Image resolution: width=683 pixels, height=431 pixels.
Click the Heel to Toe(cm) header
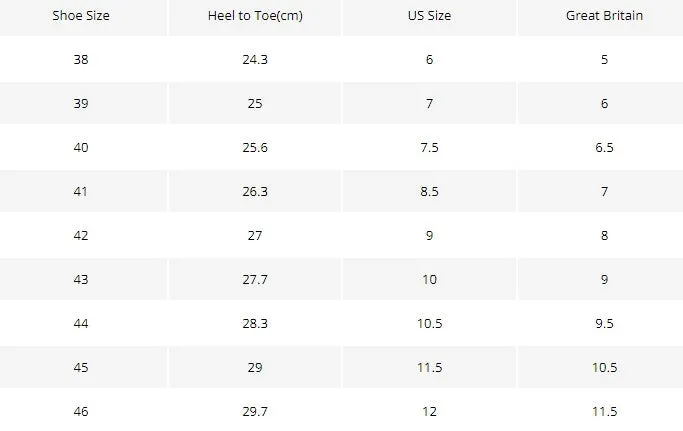click(x=255, y=16)
